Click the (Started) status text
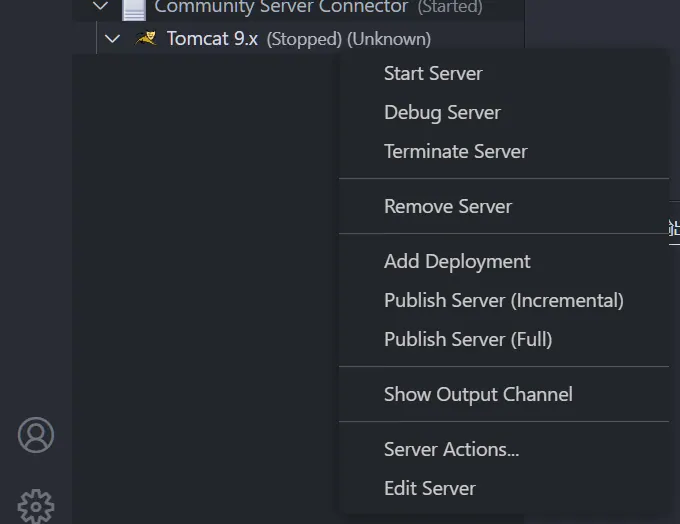Screen dimensions: 680x524 coord(449,8)
